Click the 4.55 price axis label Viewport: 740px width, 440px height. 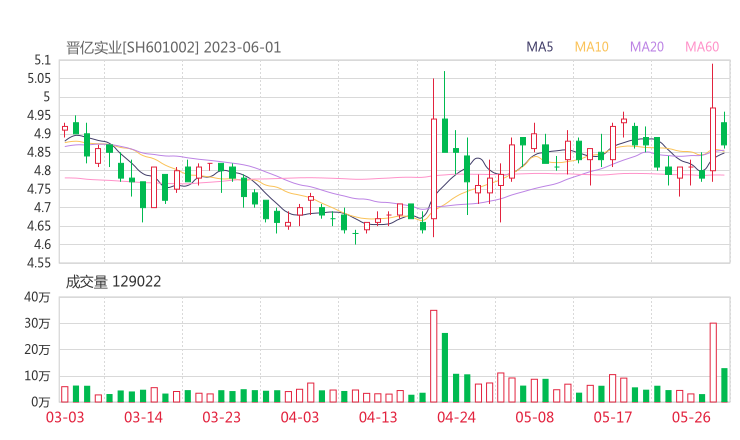(x=39, y=262)
